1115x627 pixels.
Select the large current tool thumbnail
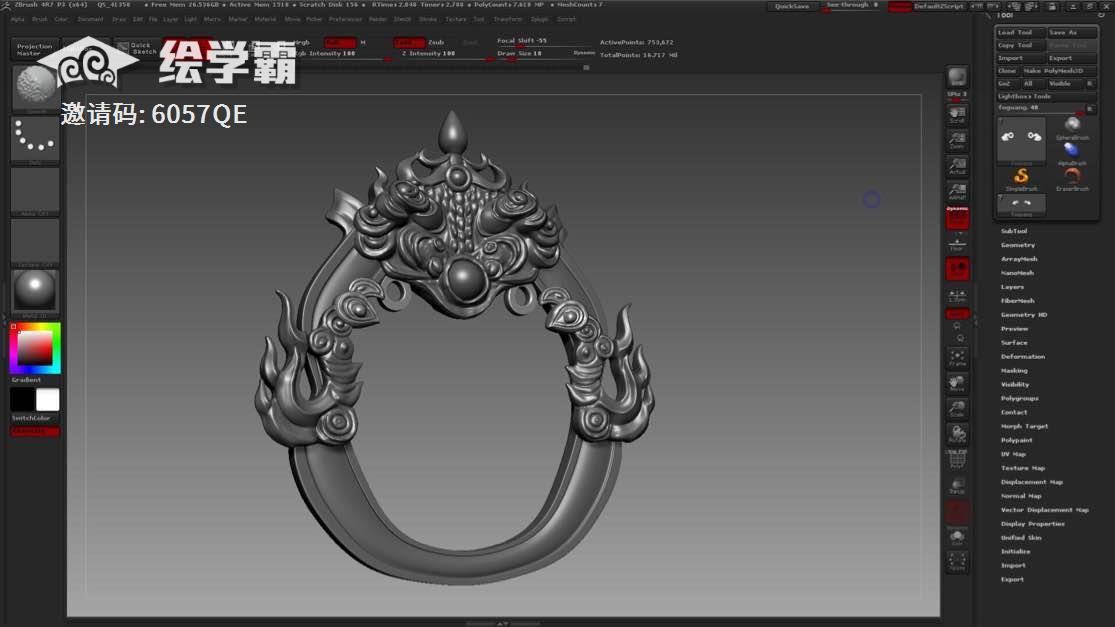pos(1021,140)
